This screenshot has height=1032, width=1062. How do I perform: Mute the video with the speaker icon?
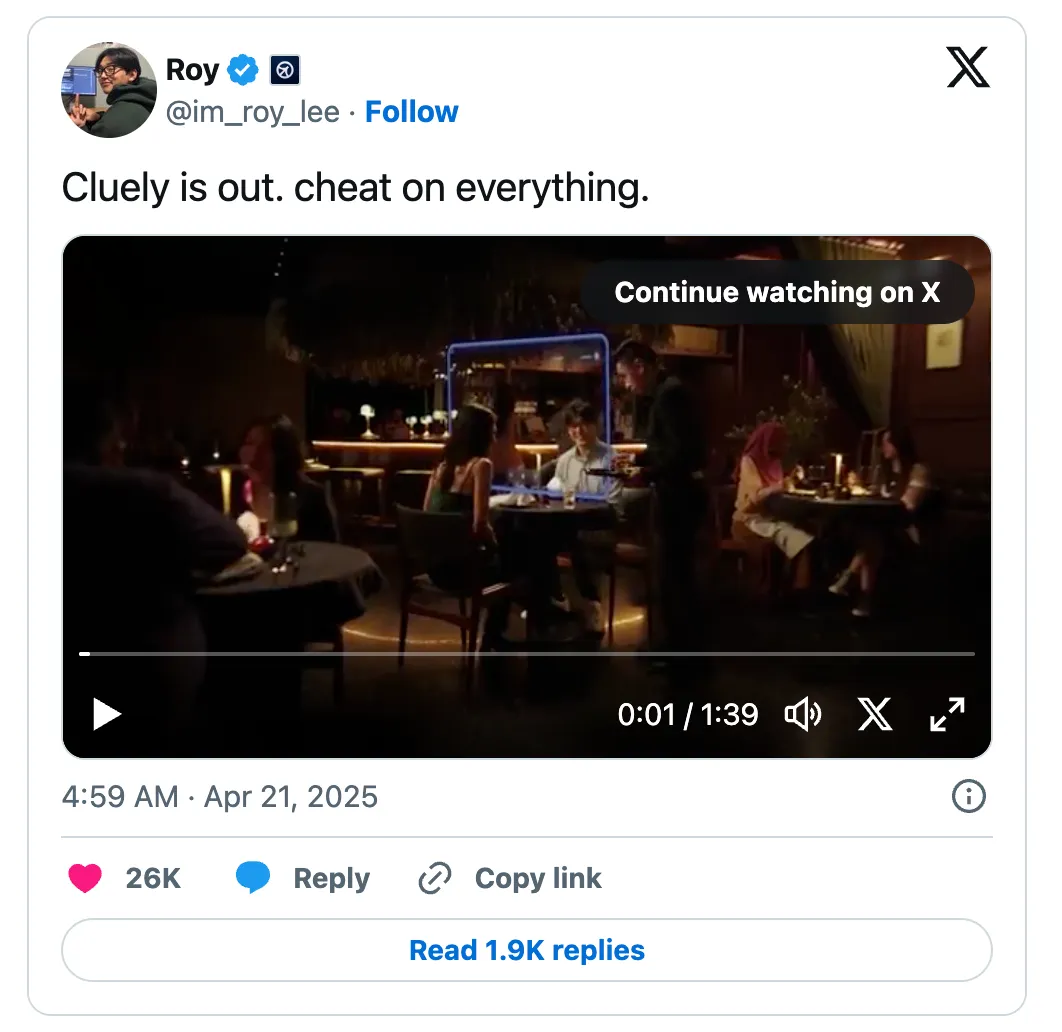(802, 714)
